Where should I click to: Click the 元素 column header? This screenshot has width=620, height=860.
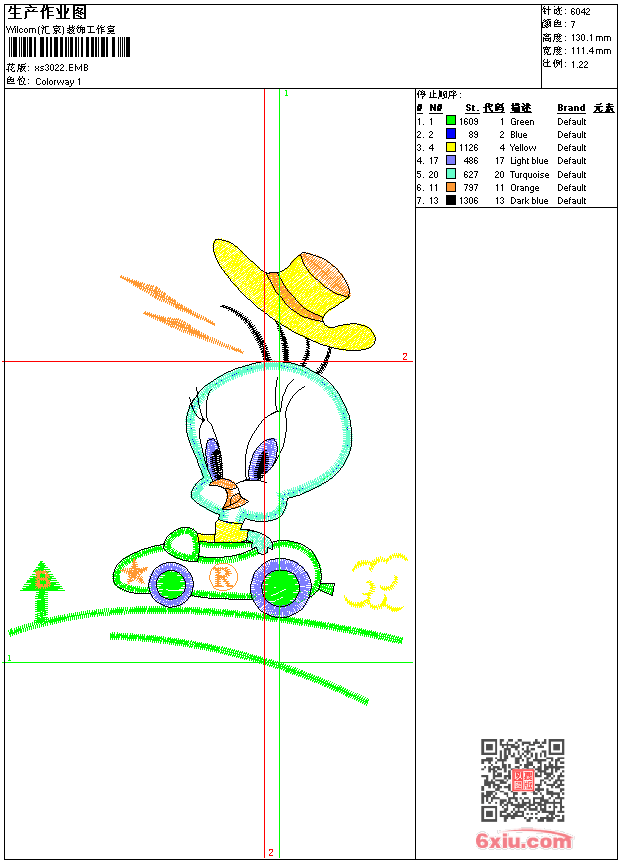(604, 108)
